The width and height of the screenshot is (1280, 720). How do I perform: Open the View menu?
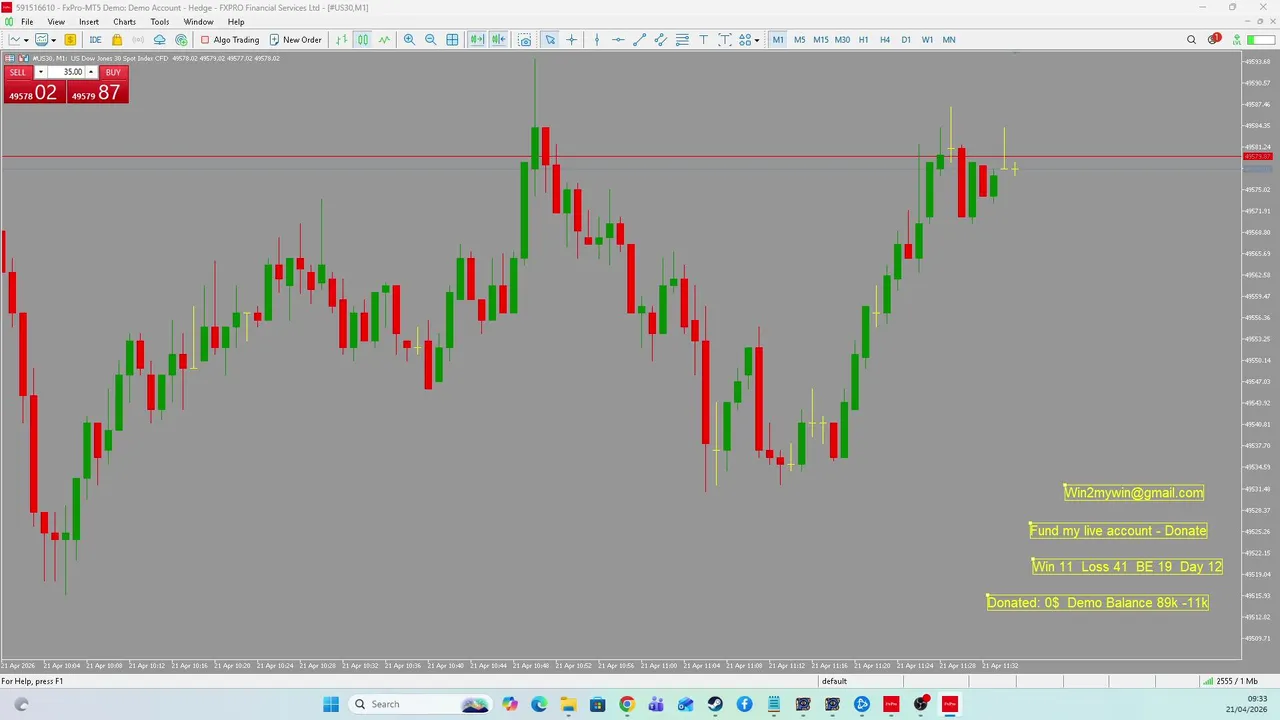[x=56, y=22]
